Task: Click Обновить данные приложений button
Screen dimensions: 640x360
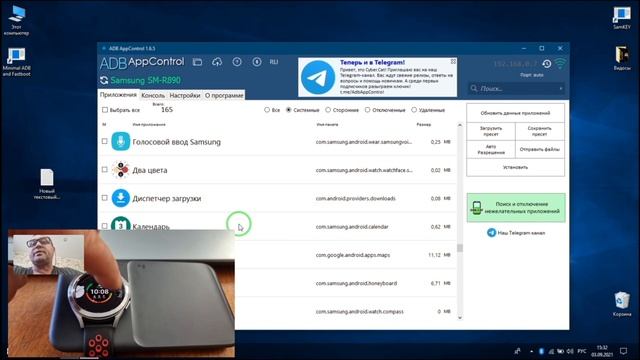Action: 516,113
